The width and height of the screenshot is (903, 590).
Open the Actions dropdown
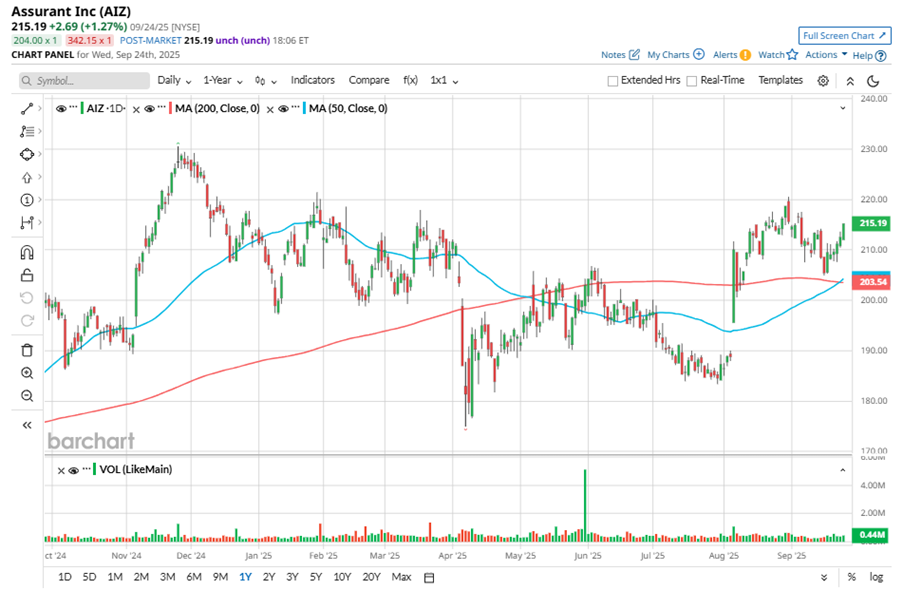826,55
